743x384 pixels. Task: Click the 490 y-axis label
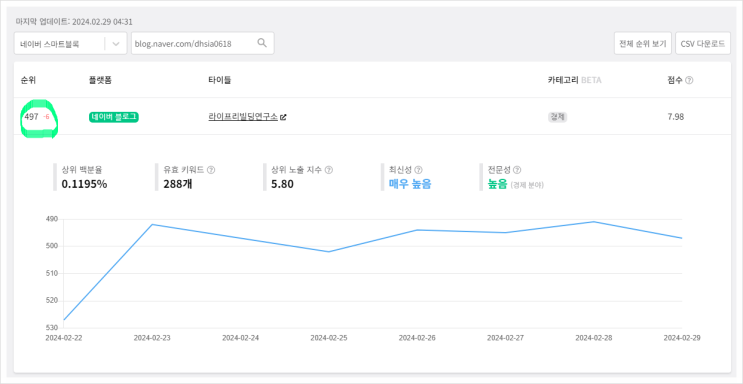pyautogui.click(x=52, y=219)
